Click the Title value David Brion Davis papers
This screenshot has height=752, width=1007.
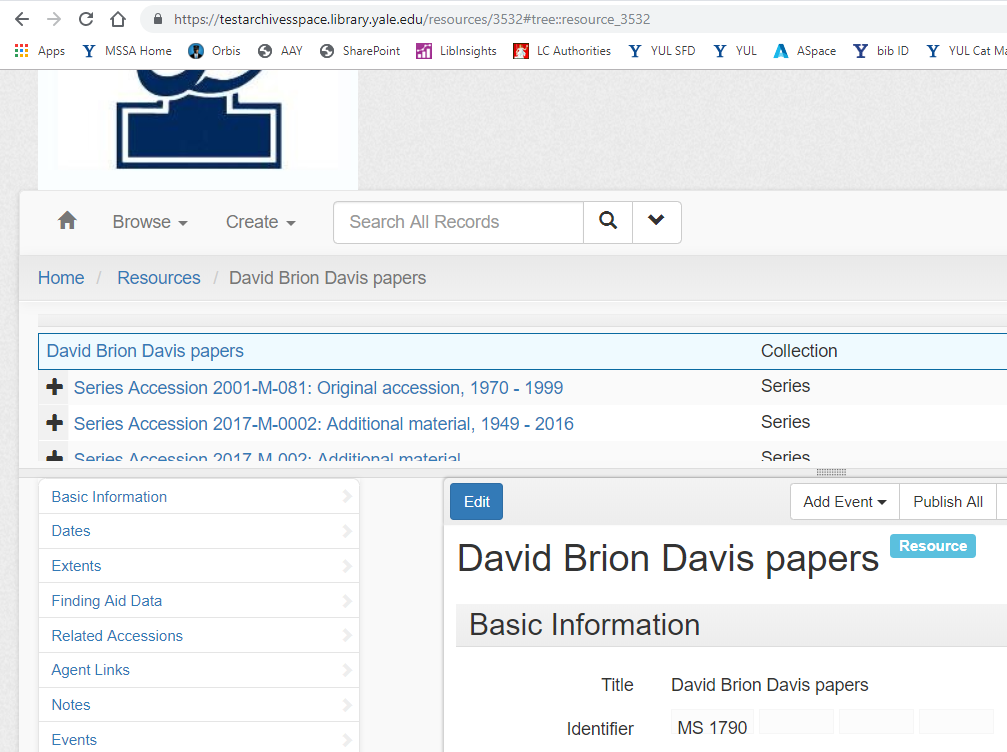click(769, 685)
